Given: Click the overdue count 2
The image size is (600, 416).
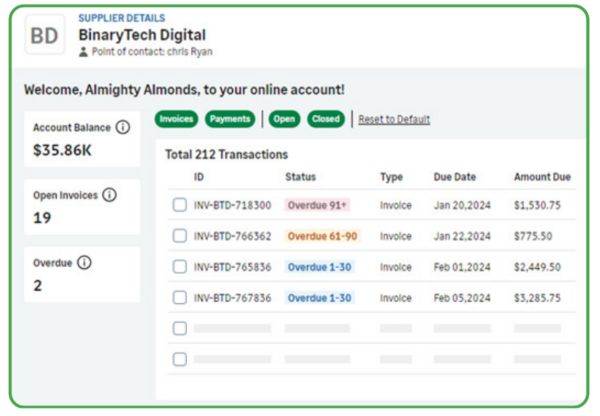Looking at the screenshot, I should (38, 286).
